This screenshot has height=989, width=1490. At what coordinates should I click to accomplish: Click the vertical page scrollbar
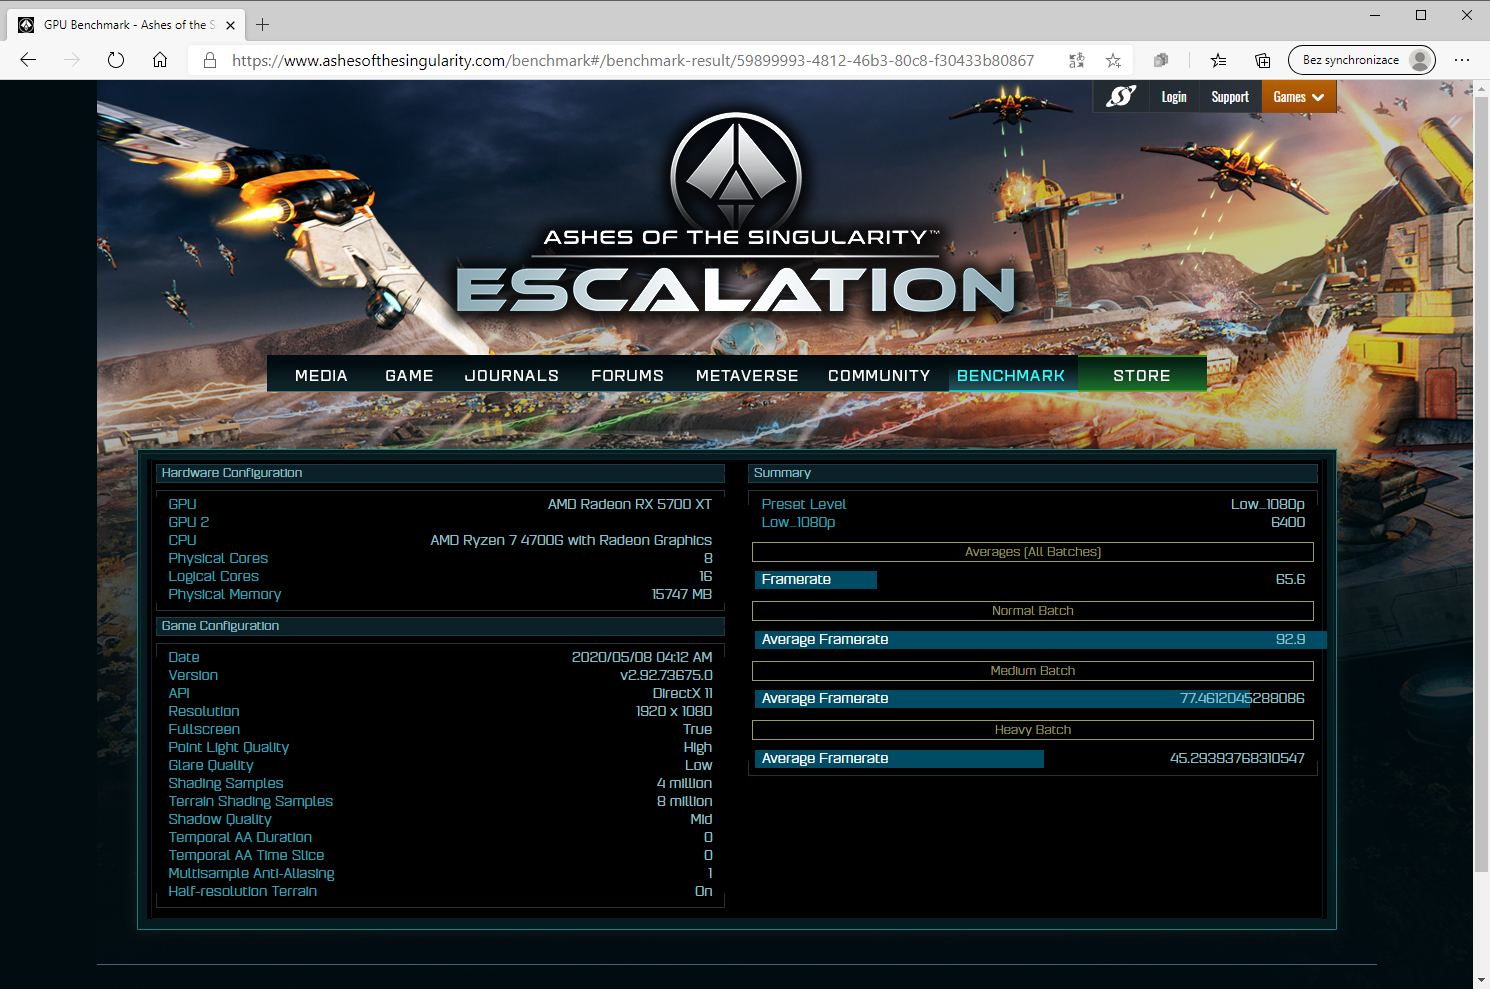(1481, 484)
